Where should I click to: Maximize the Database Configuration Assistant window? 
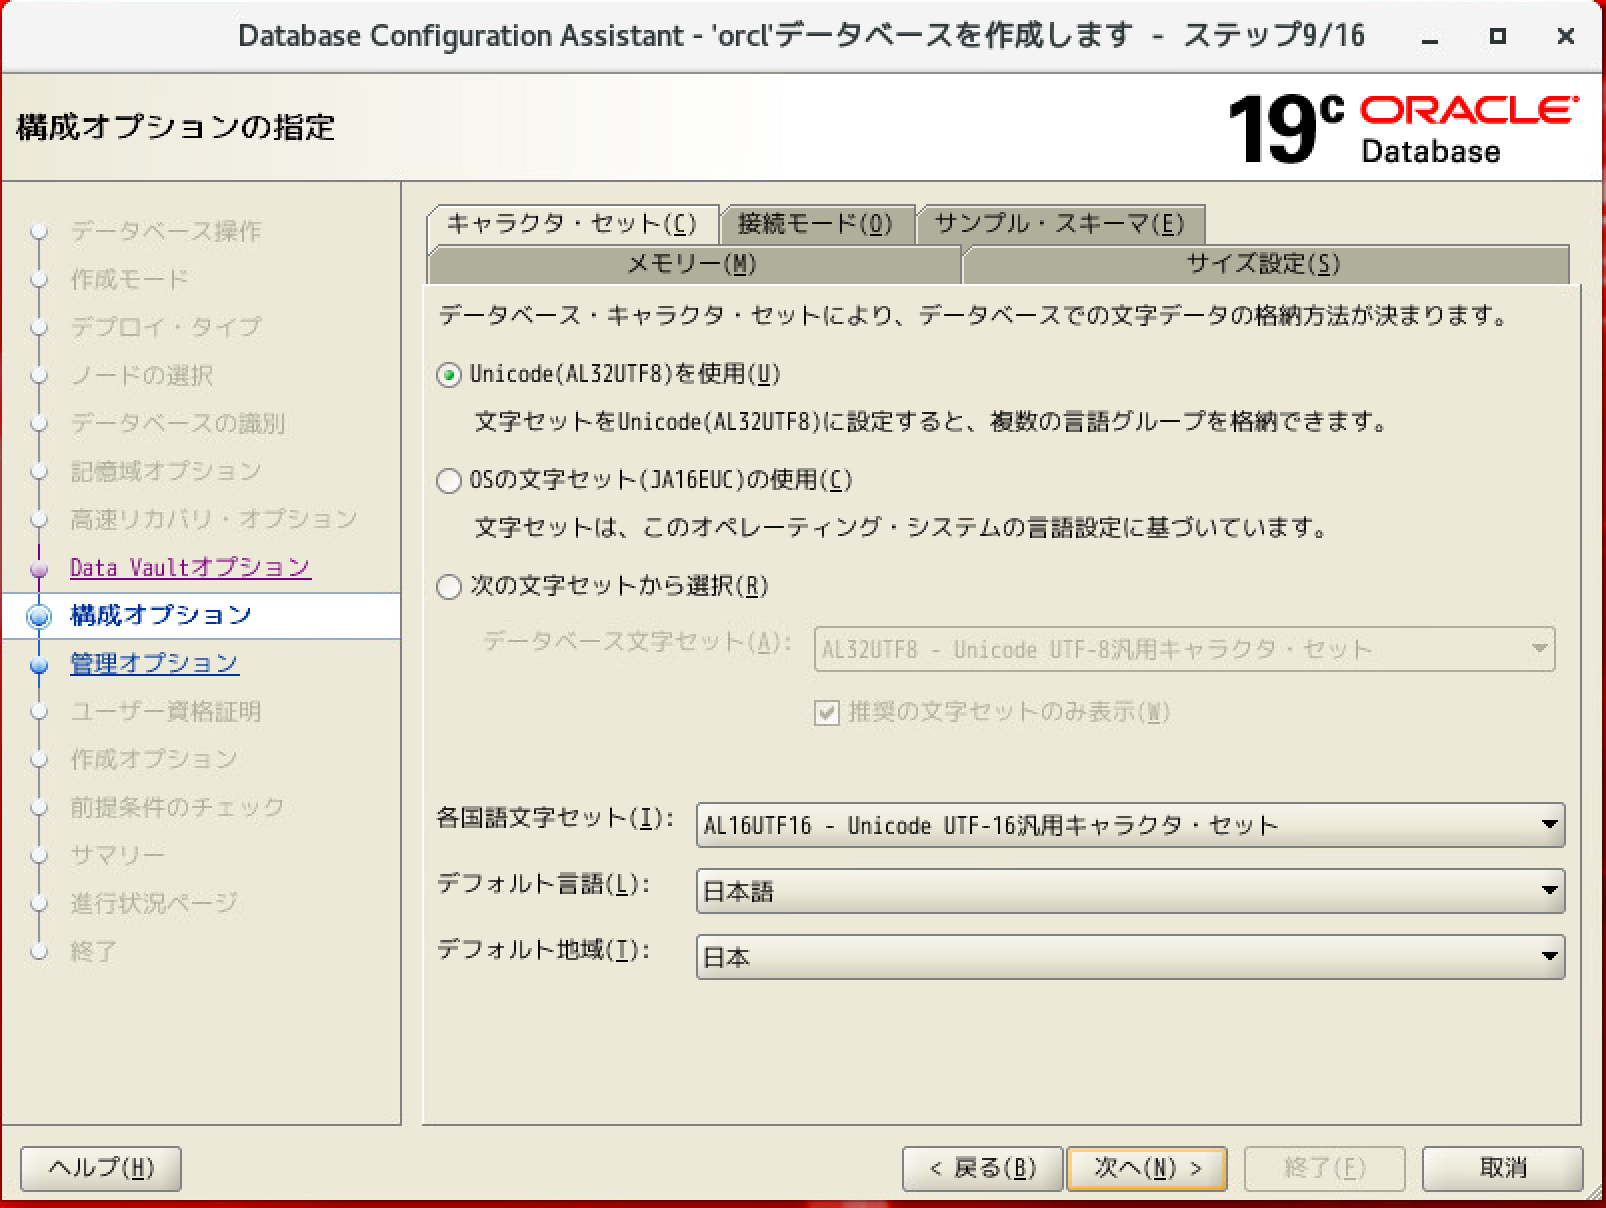pyautogui.click(x=1497, y=37)
